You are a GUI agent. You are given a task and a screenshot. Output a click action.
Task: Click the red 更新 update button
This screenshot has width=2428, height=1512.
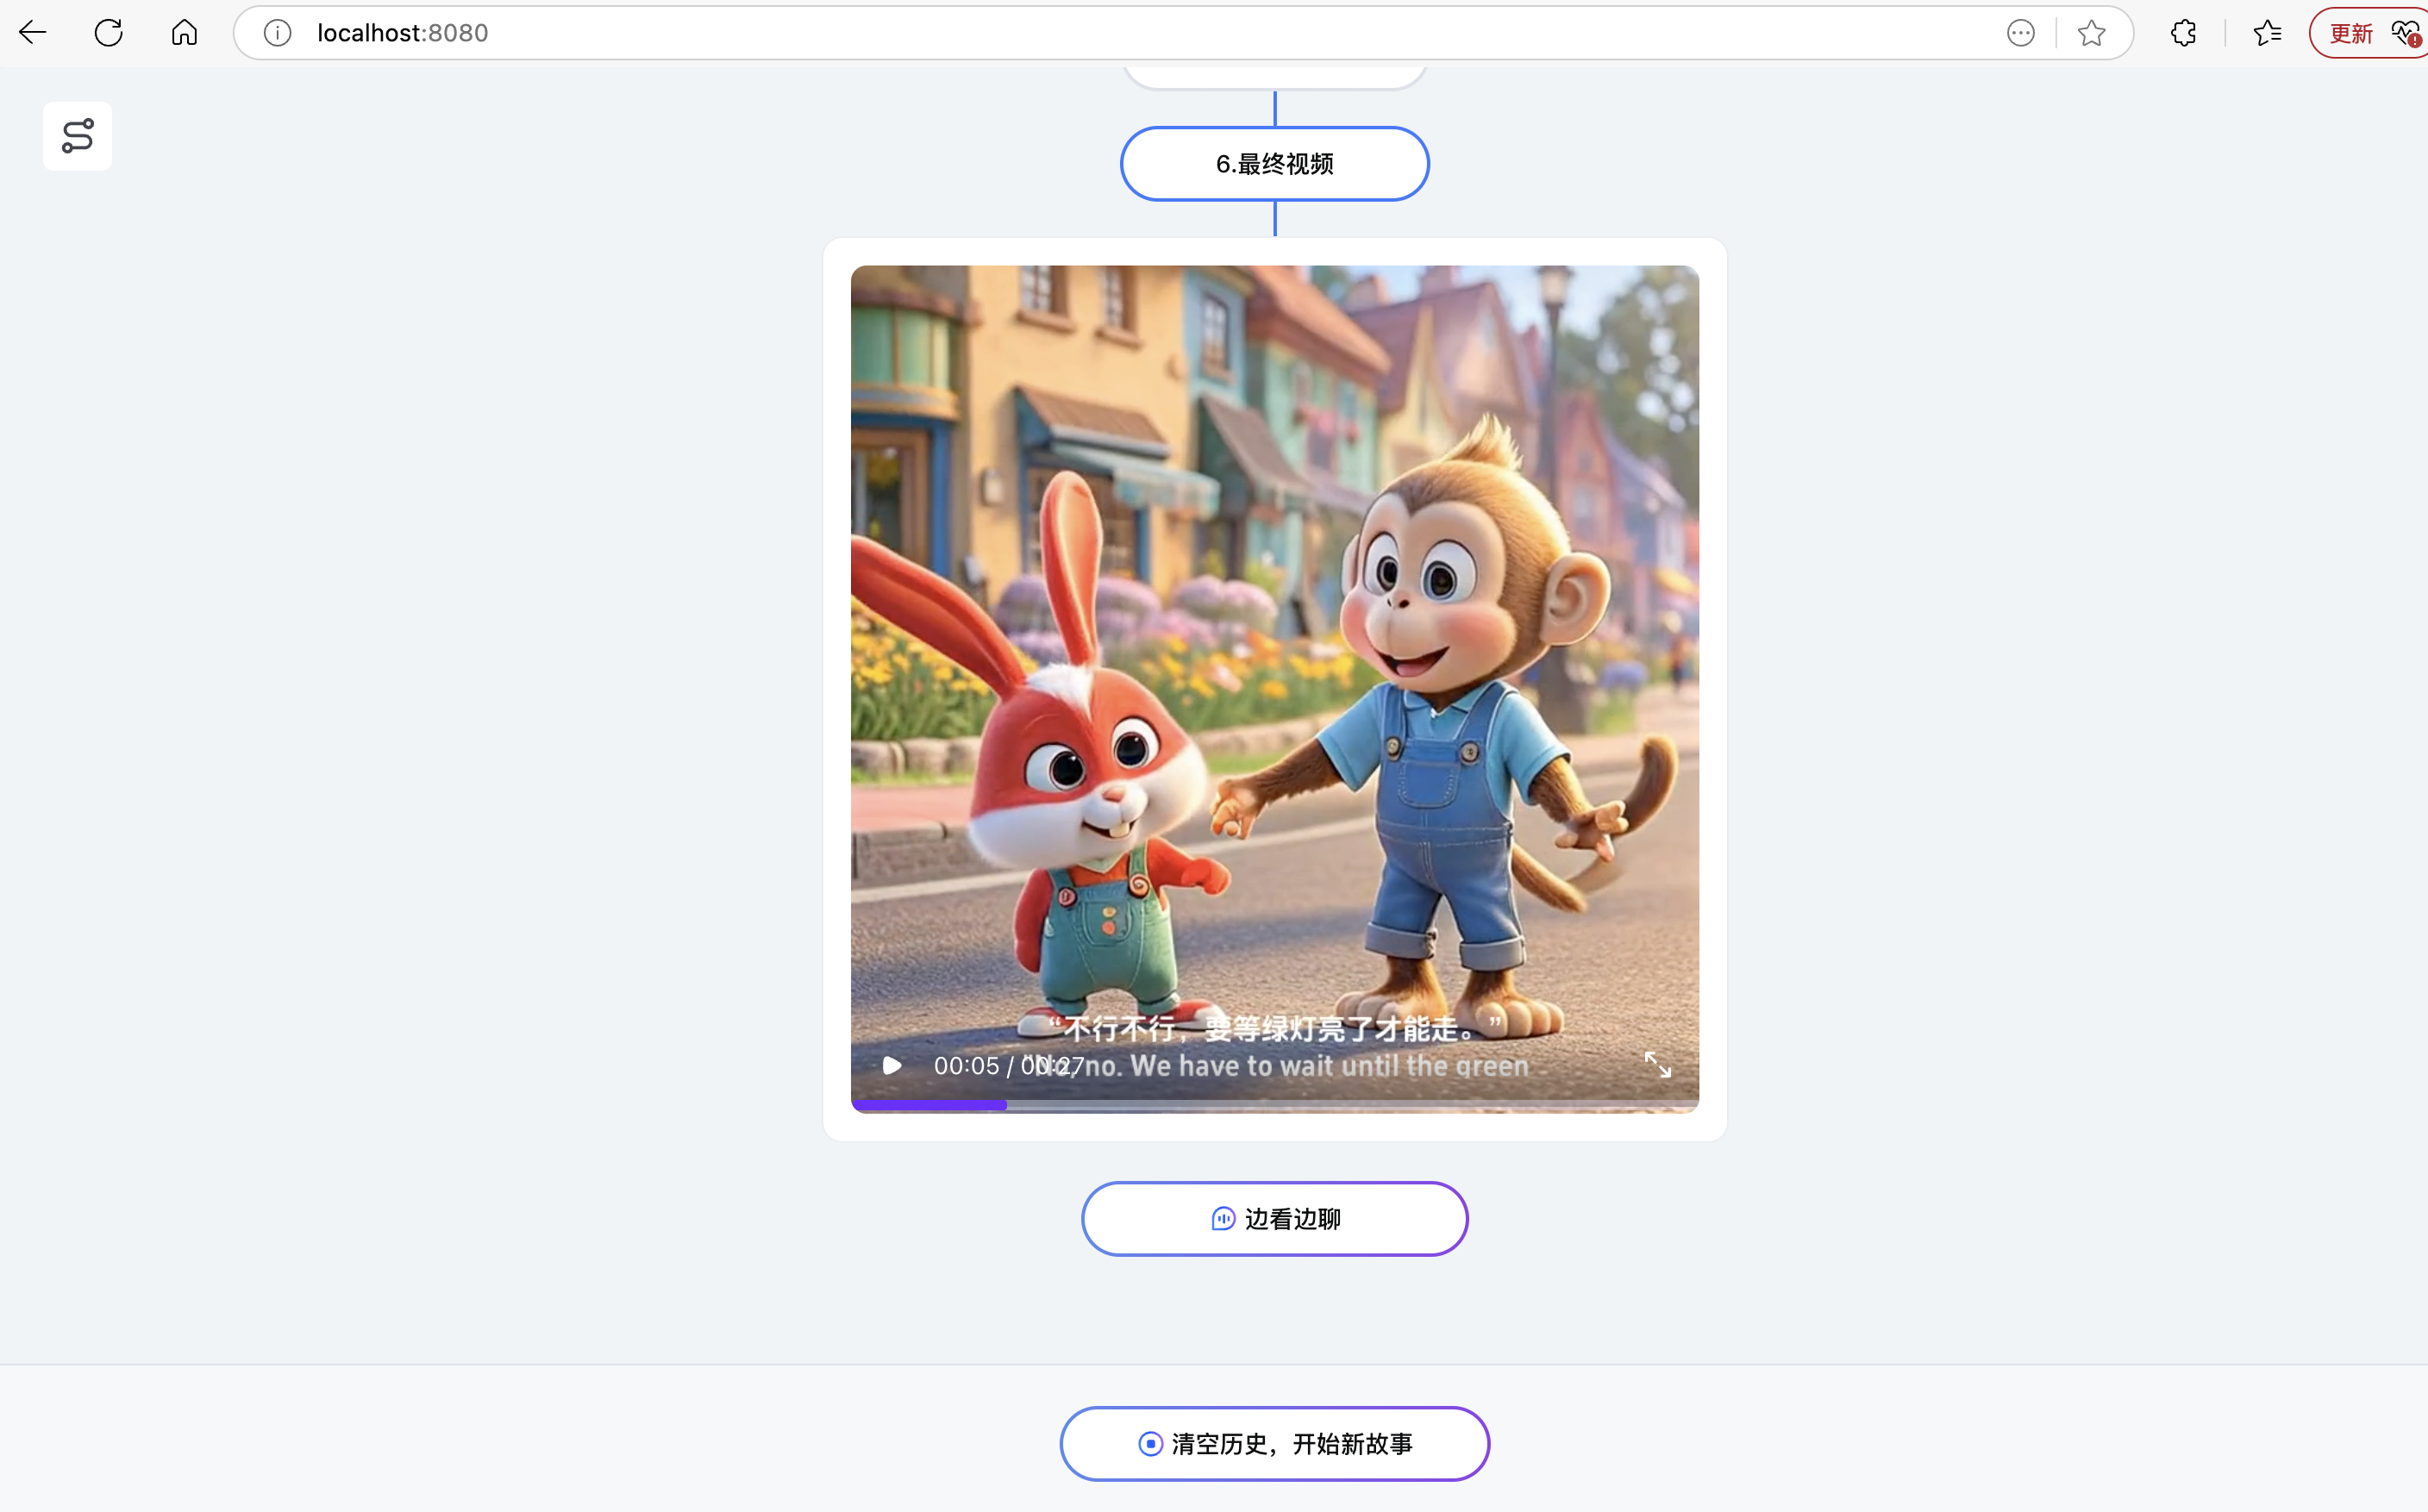point(2350,33)
